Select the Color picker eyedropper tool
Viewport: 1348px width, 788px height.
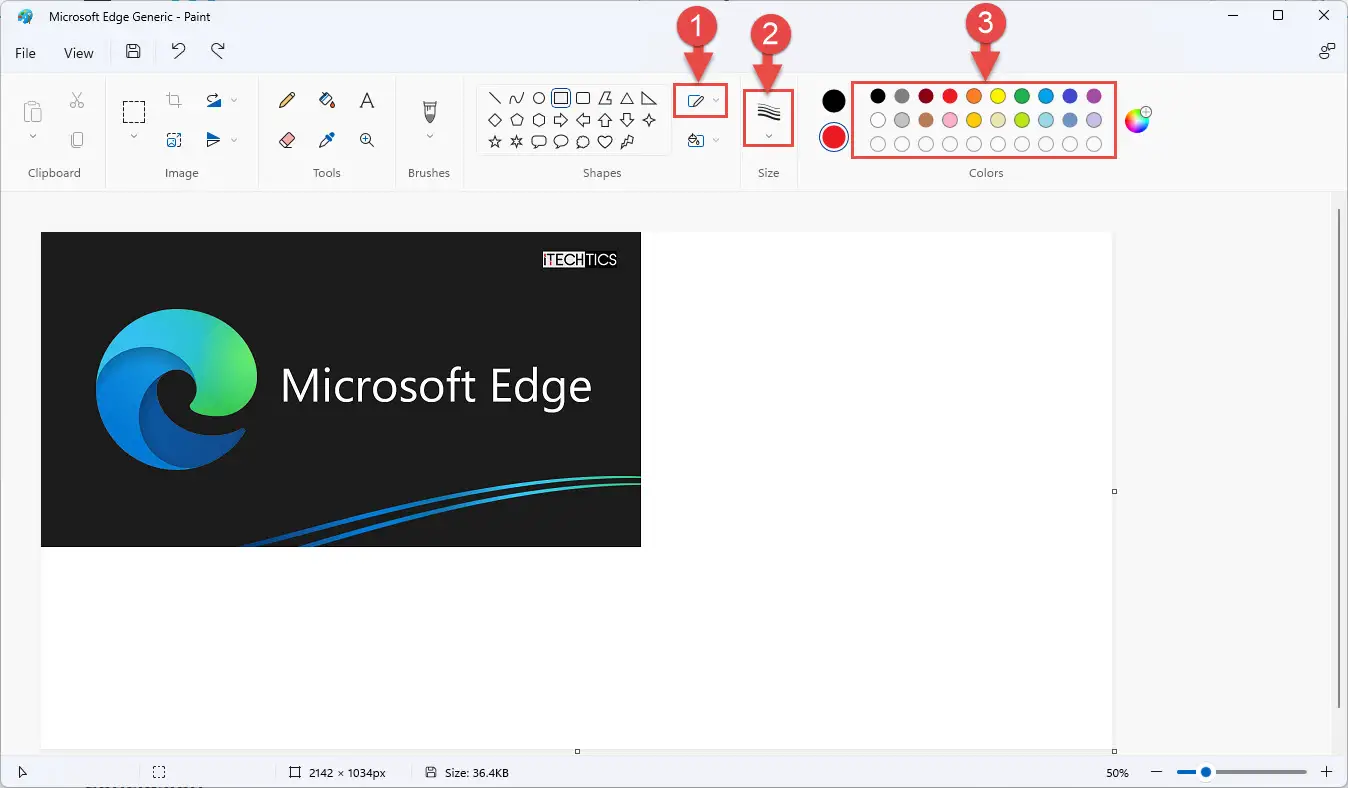tap(327, 140)
